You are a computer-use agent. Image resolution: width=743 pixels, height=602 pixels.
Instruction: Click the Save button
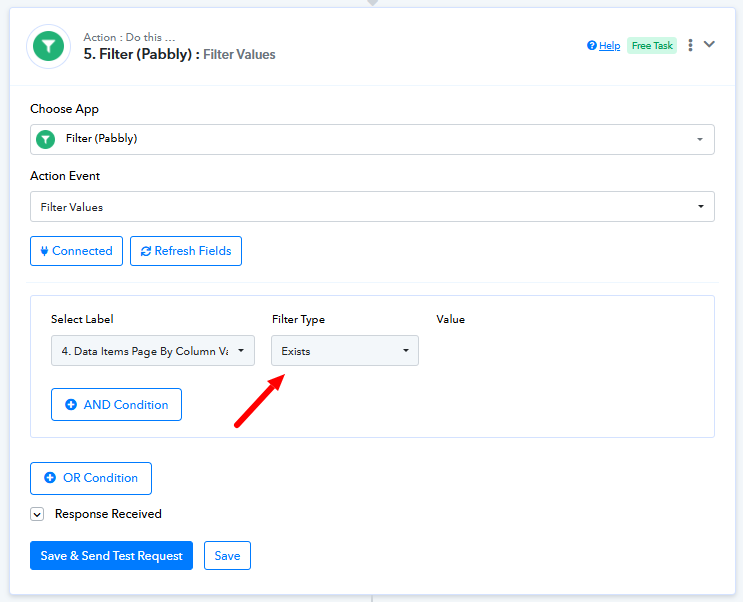(227, 556)
